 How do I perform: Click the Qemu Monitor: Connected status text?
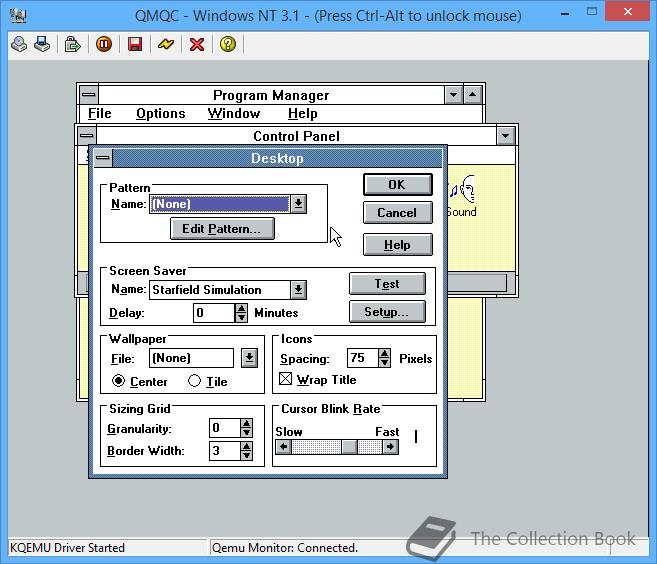coord(285,548)
